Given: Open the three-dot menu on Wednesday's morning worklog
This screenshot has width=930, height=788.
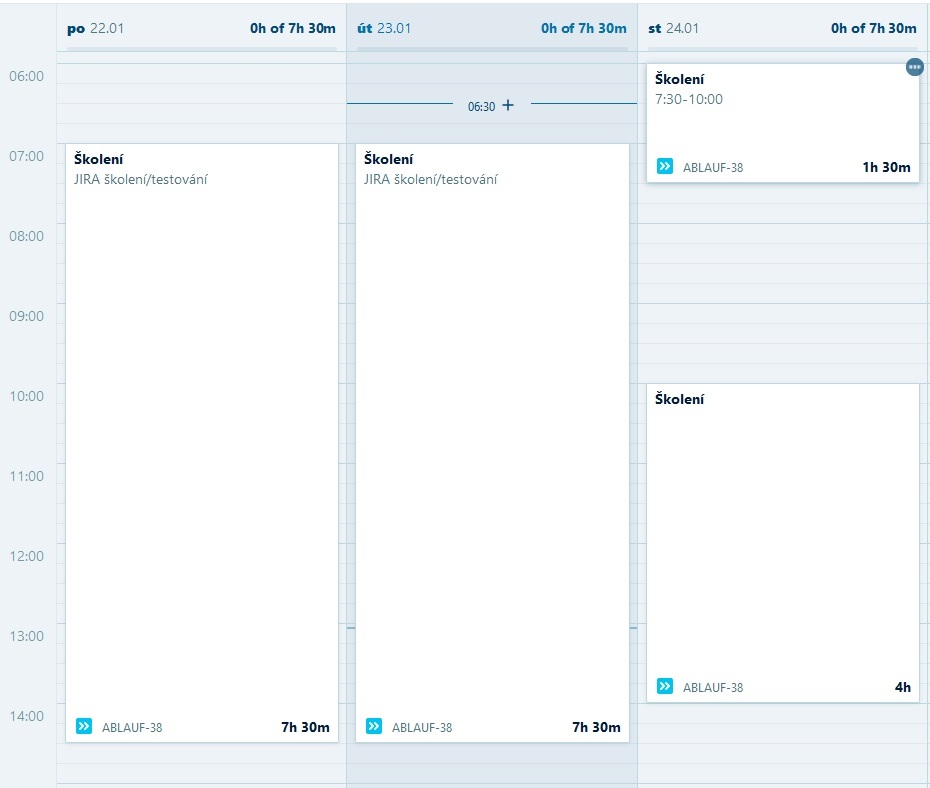Looking at the screenshot, I should [x=914, y=67].
